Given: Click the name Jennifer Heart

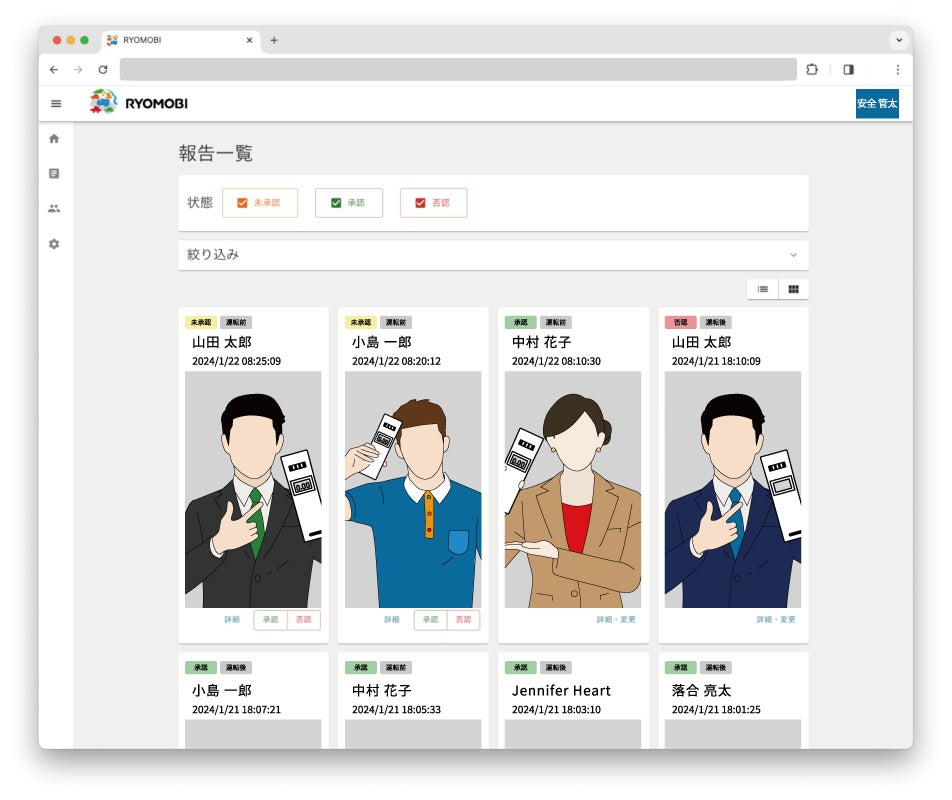Looking at the screenshot, I should click(561, 691).
